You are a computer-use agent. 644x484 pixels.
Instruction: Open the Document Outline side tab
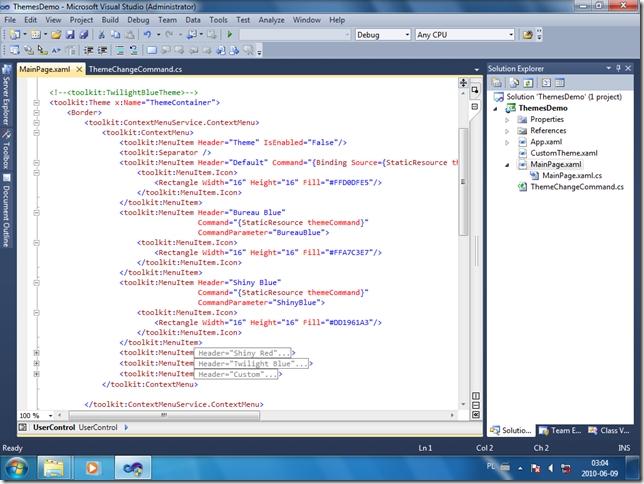pyautogui.click(x=6, y=211)
